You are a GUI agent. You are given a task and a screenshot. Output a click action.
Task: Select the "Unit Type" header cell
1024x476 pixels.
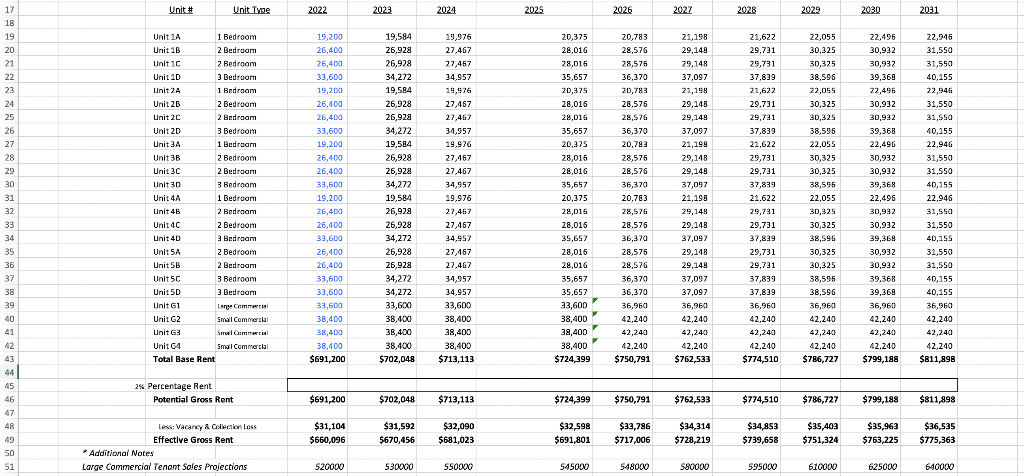tap(251, 10)
